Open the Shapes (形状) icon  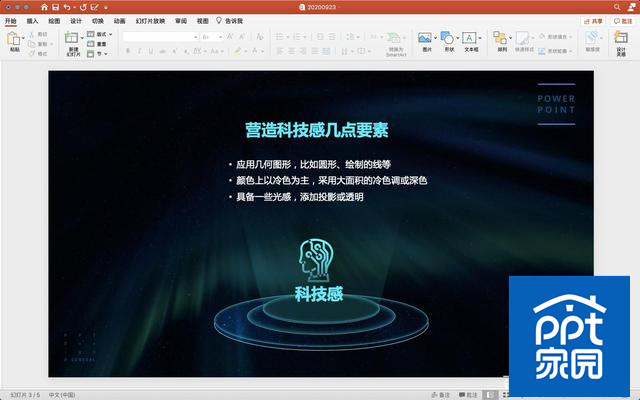(447, 38)
